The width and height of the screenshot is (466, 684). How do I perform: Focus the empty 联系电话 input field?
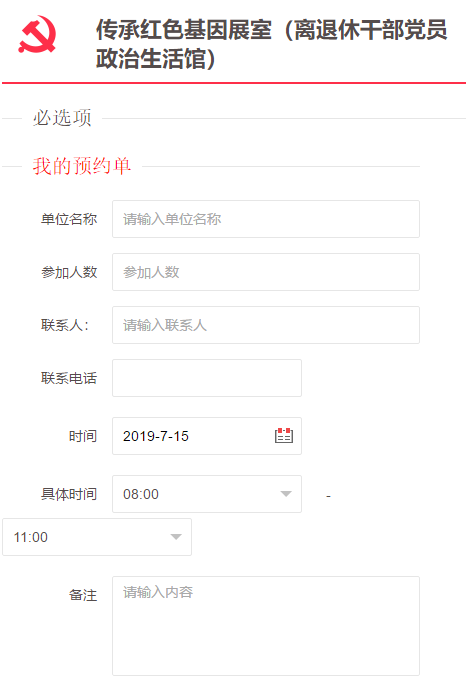tap(207, 378)
